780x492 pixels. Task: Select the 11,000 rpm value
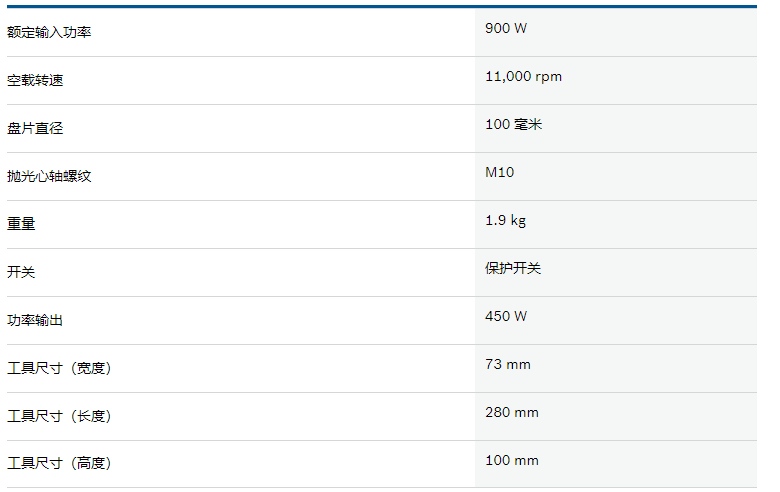pos(523,77)
